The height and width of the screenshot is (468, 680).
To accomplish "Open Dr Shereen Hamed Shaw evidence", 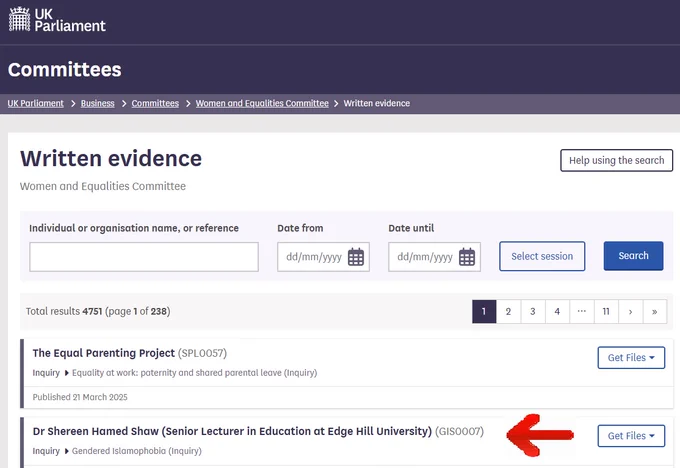I will click(x=232, y=432).
